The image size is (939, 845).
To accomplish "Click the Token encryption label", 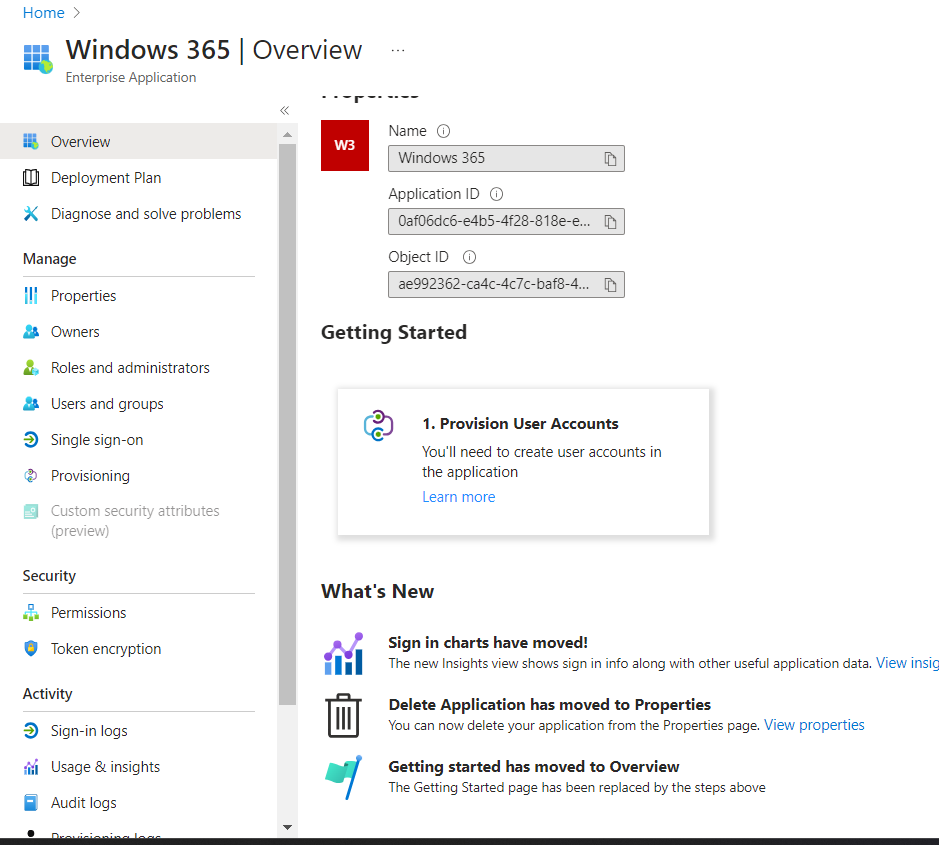I will [x=106, y=649].
